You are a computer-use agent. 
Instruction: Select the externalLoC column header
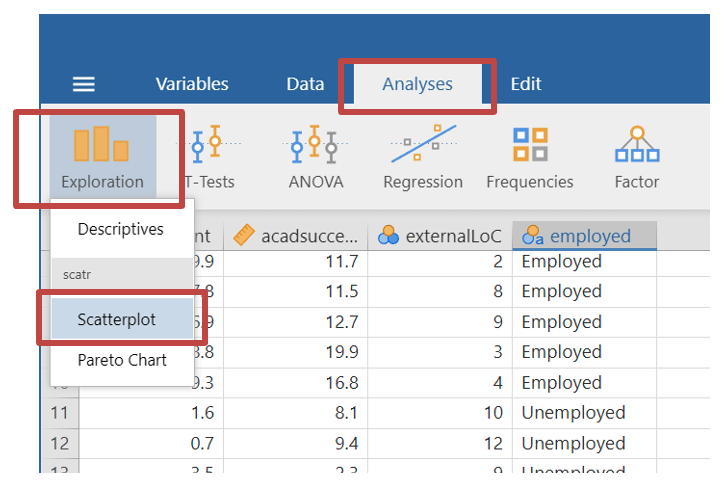point(440,236)
